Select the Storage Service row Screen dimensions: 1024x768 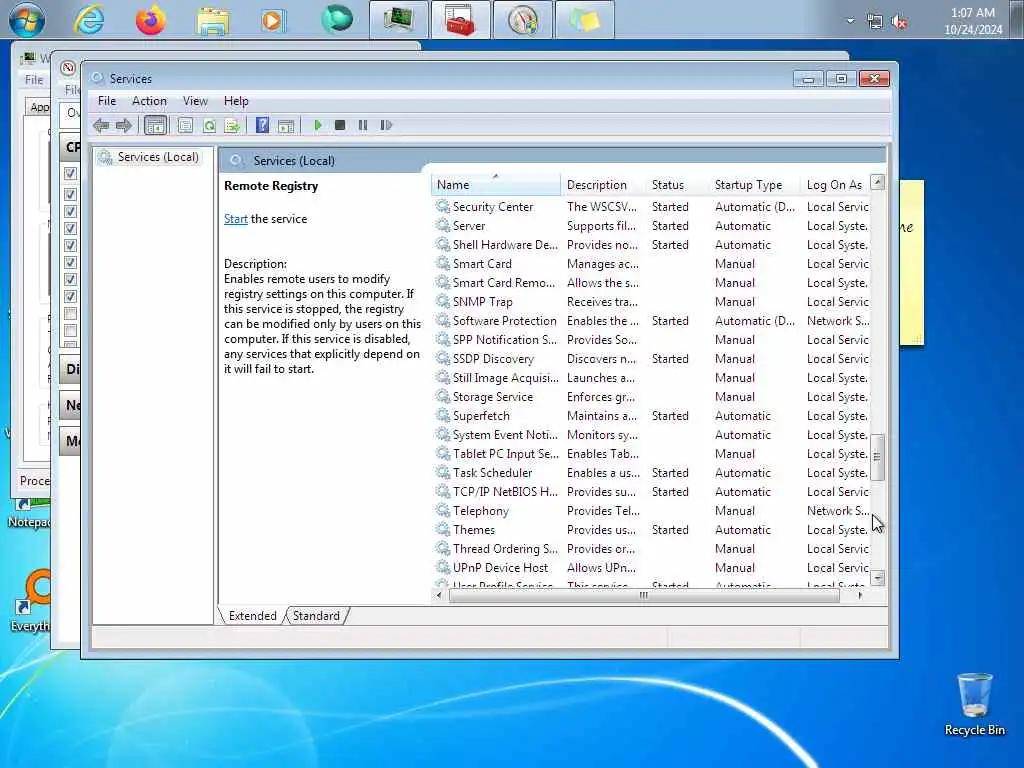[x=650, y=396]
